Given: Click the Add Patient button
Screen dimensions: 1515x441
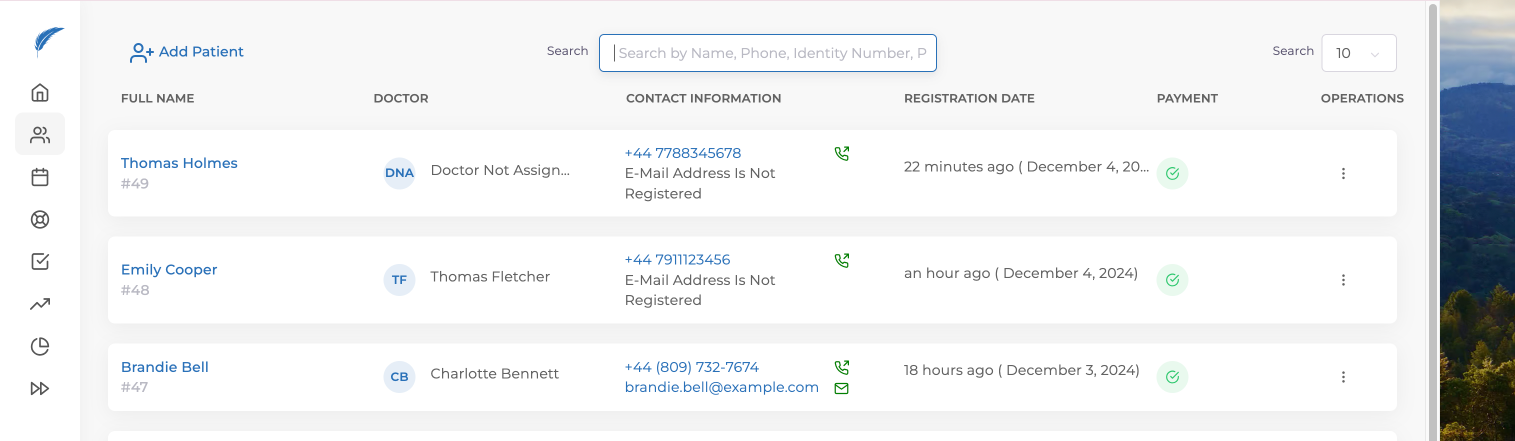Looking at the screenshot, I should (187, 52).
